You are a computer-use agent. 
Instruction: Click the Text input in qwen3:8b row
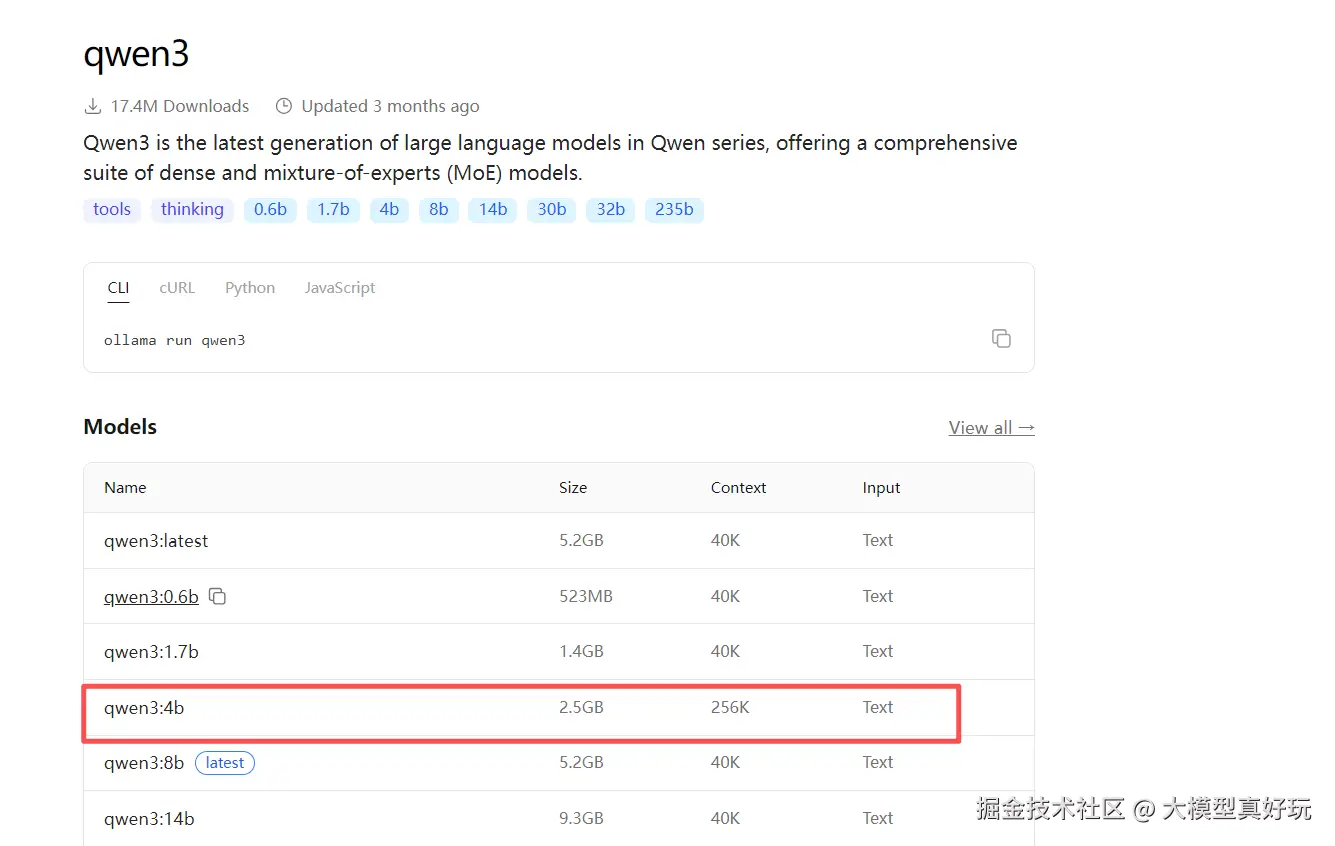tap(878, 762)
